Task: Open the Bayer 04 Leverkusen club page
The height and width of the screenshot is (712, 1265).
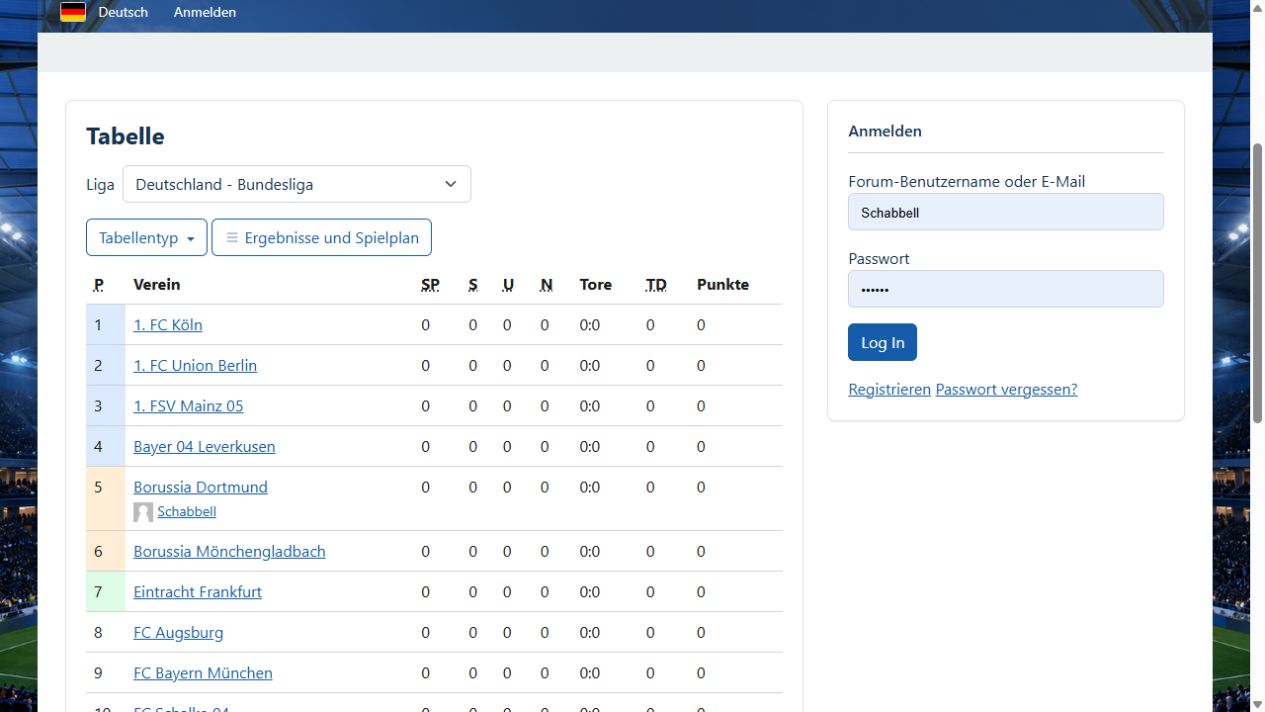Action: pyautogui.click(x=204, y=446)
